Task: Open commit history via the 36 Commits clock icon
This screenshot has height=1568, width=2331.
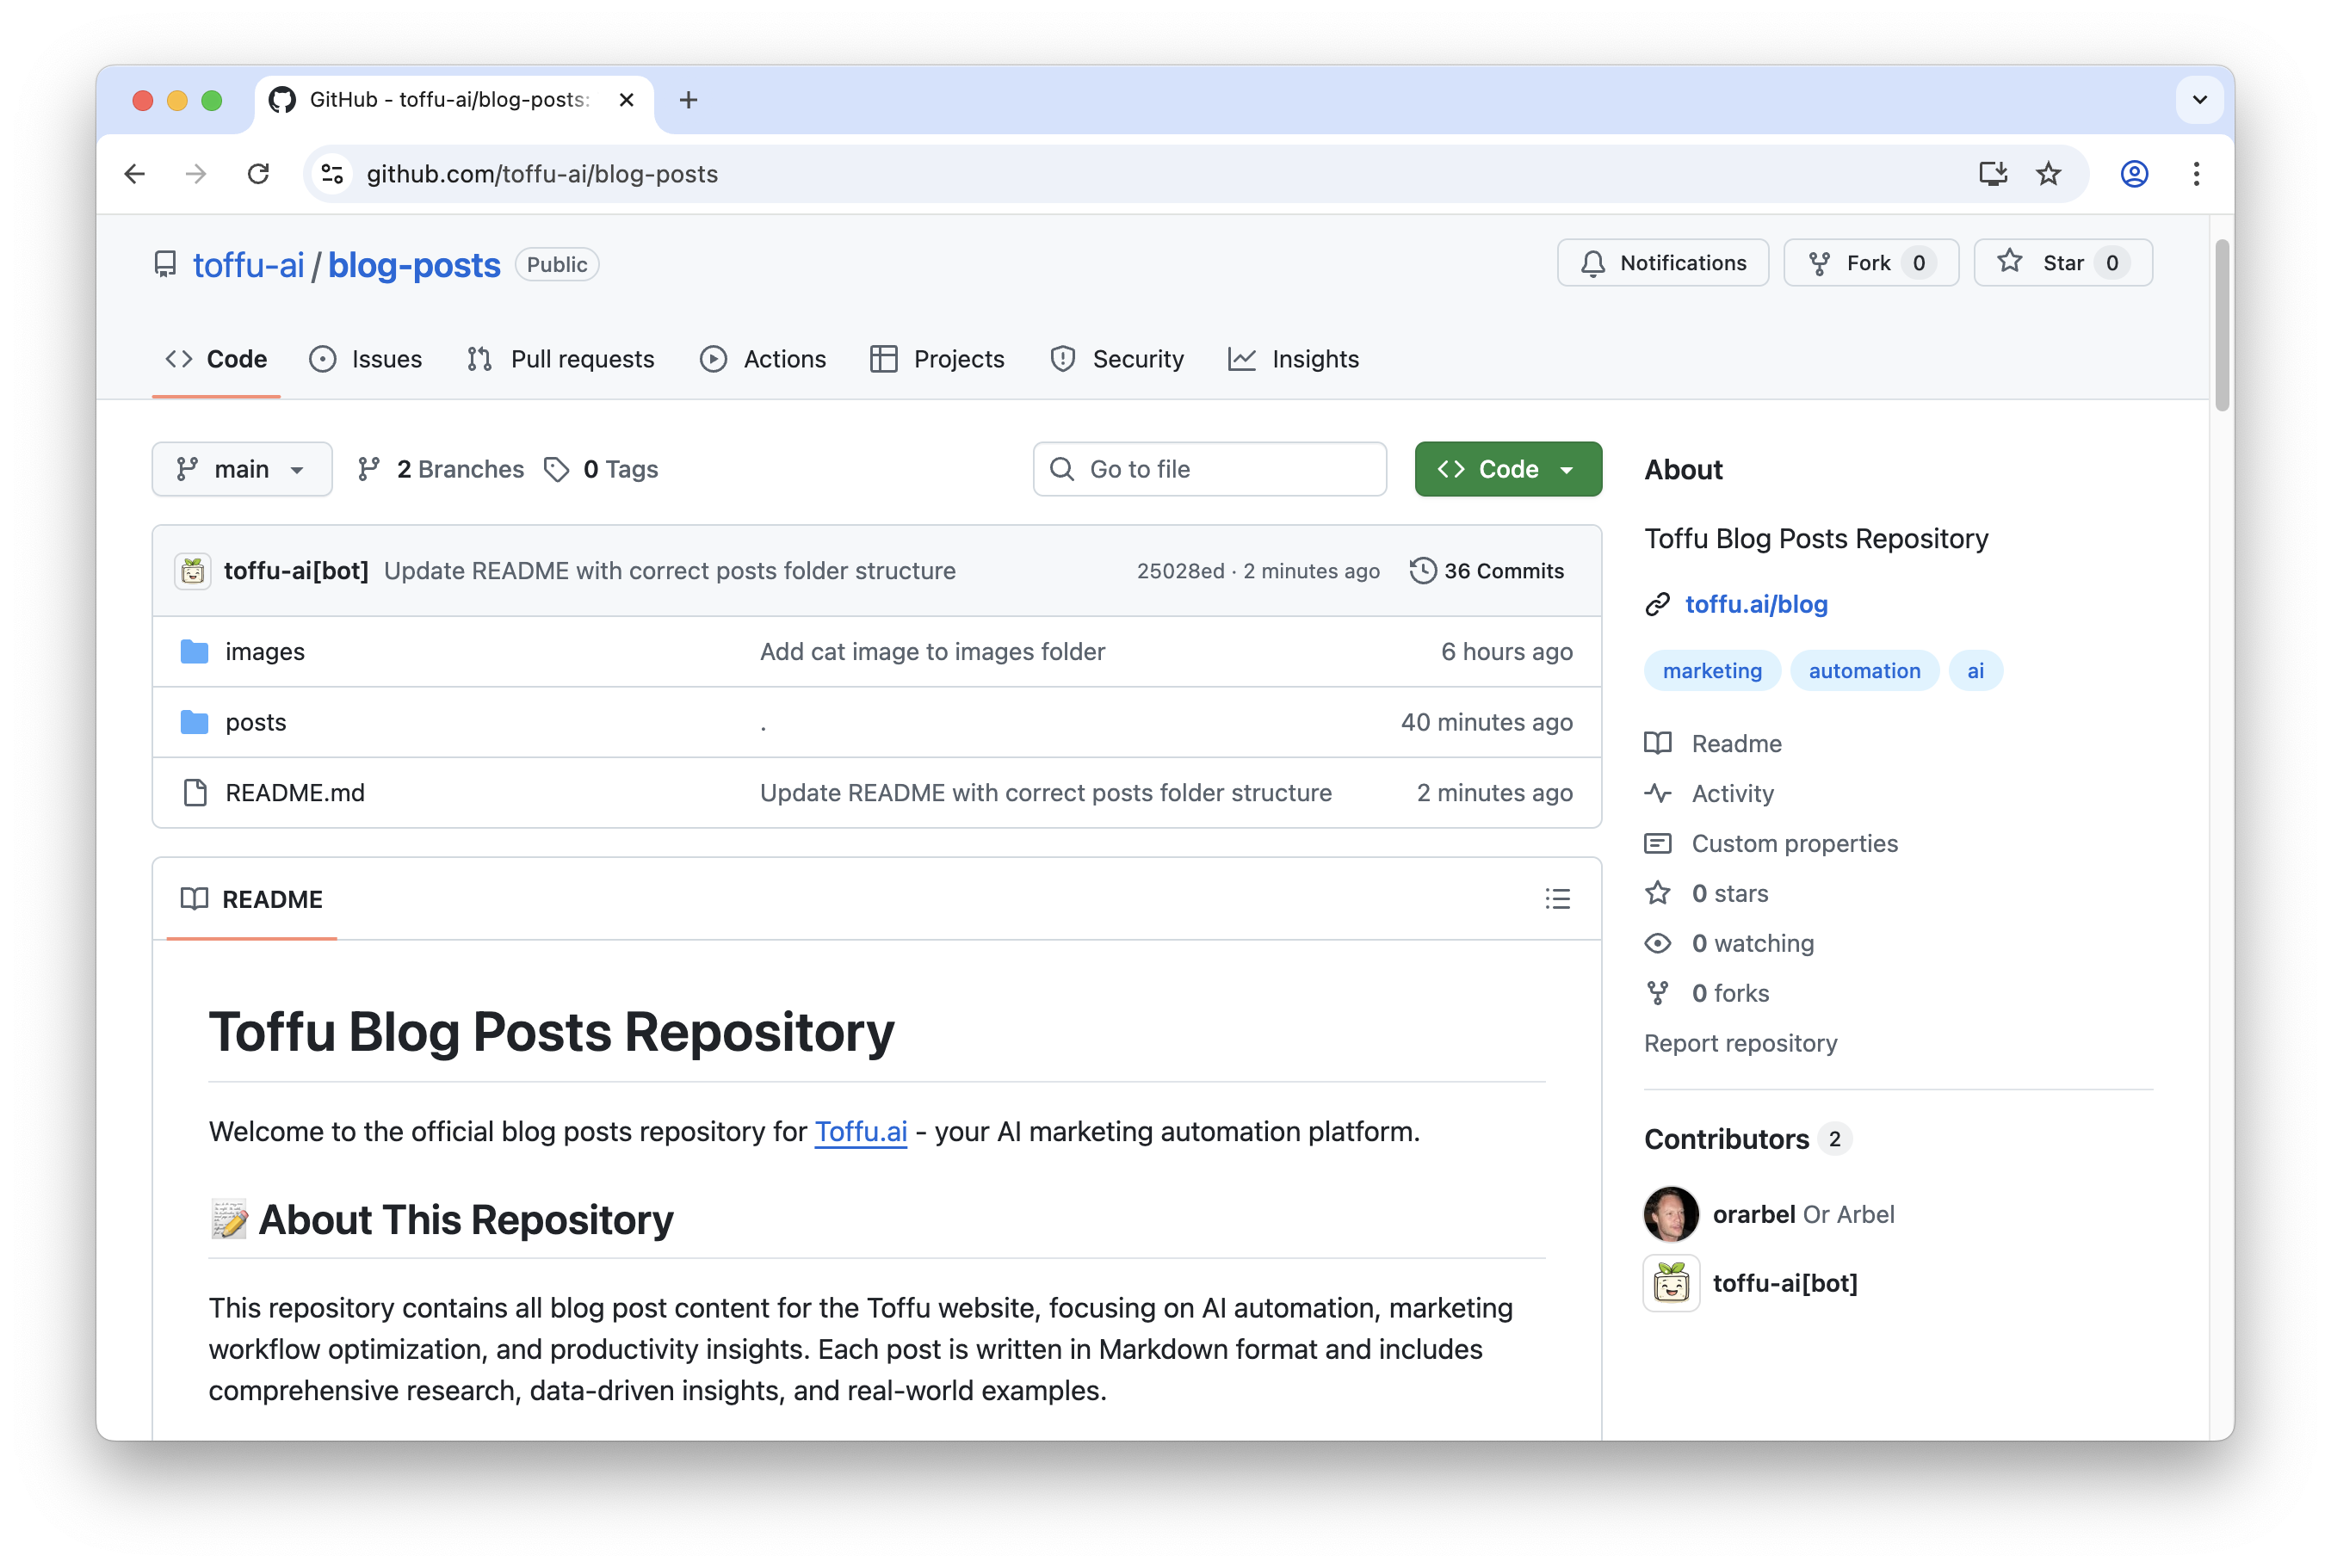Action: click(1425, 570)
